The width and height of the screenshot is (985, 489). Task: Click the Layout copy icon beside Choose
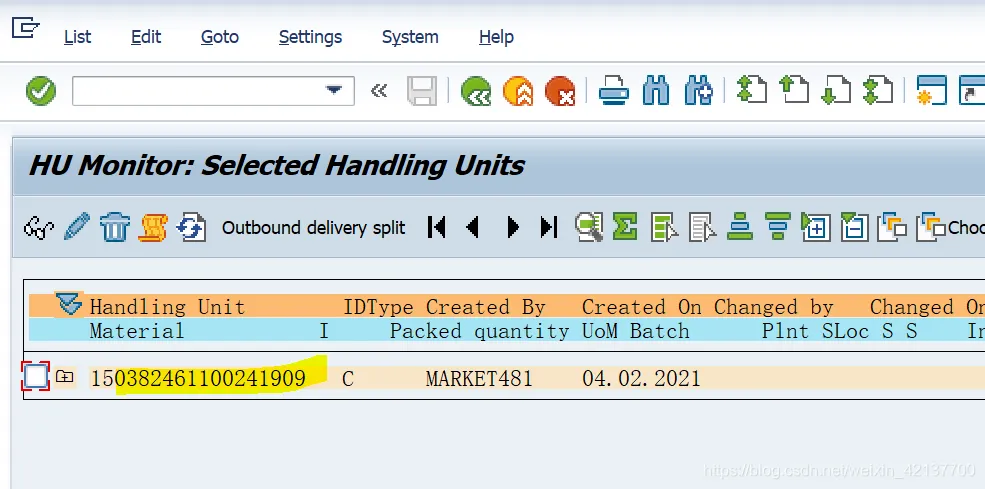tap(892, 227)
